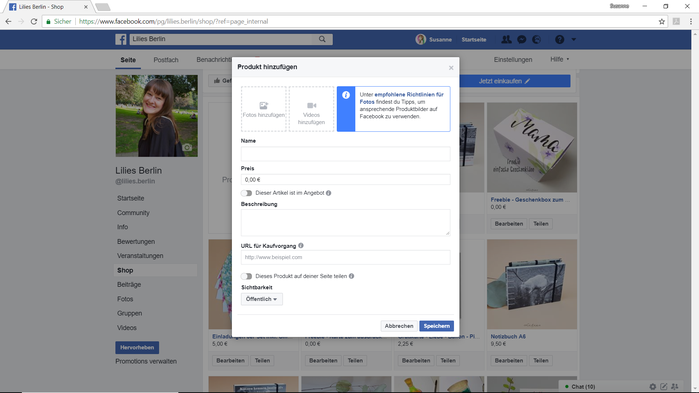The width and height of the screenshot is (699, 393).
Task: Select Shop in the sidebar
Action: tap(155, 270)
